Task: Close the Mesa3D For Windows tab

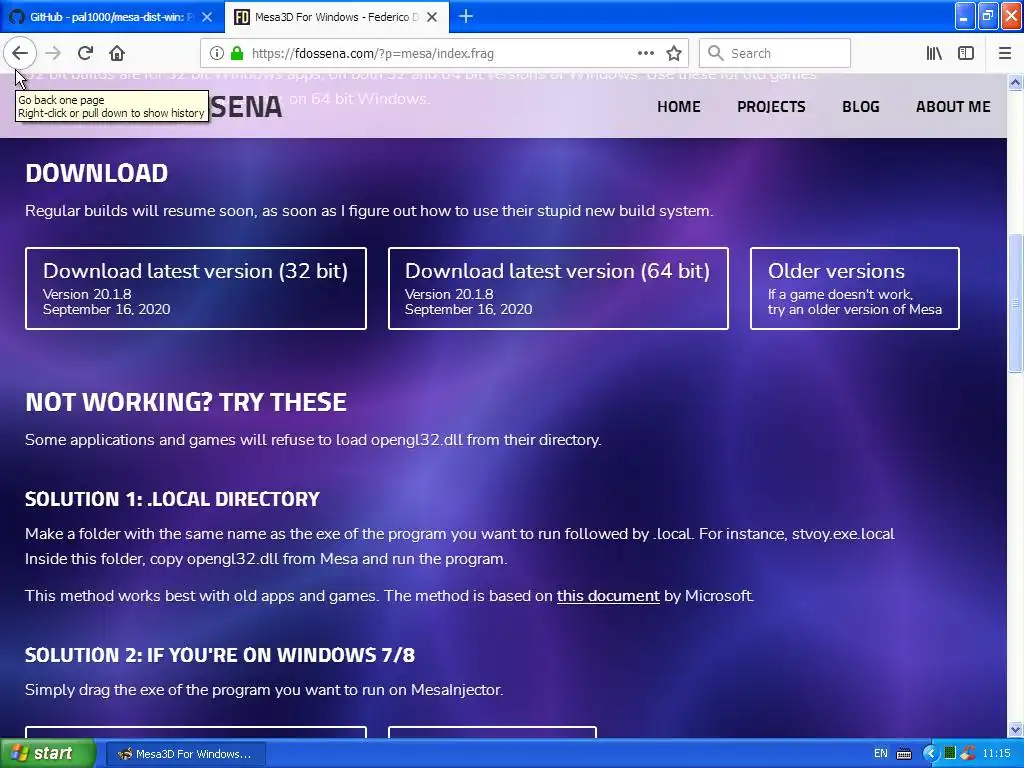Action: click(432, 17)
